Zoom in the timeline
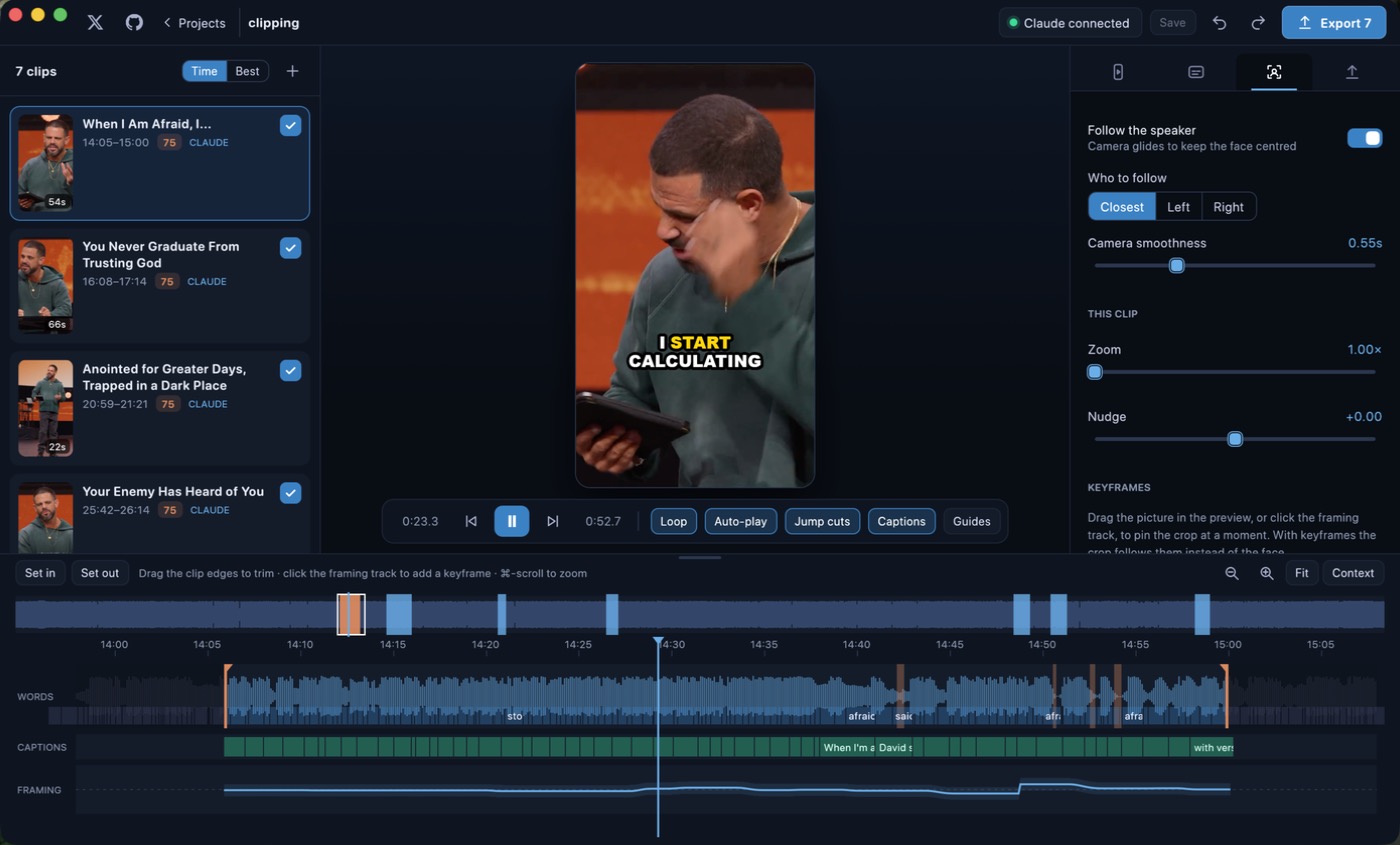Viewport: 1400px width, 845px height. [1267, 573]
